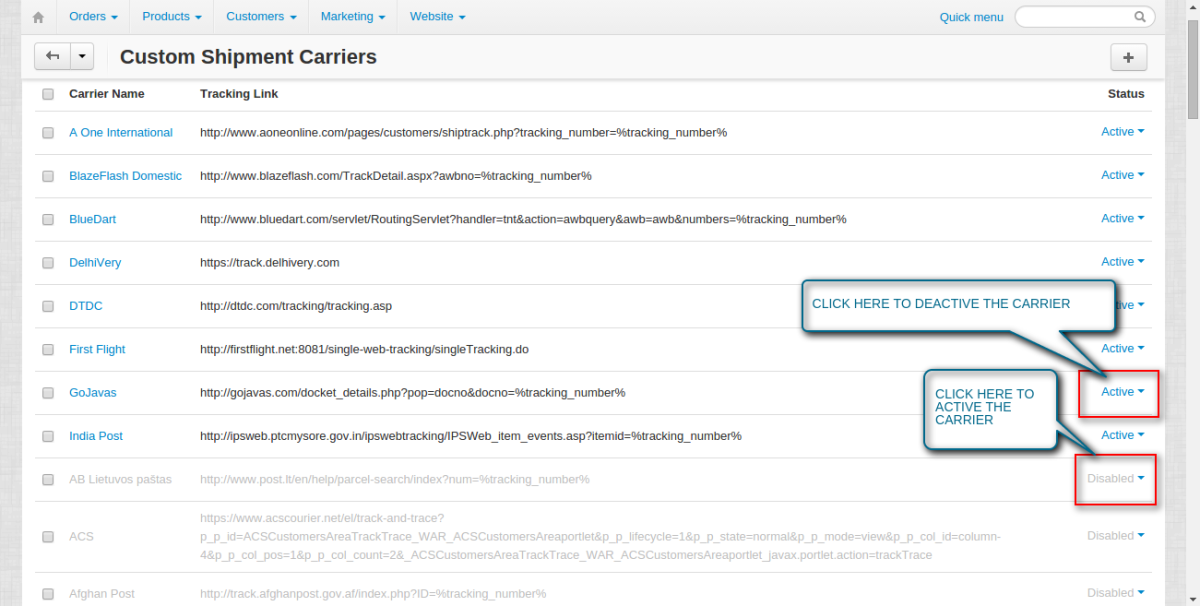Viewport: 1200px width, 606px height.
Task: Go to the admin home icon
Action: click(38, 17)
